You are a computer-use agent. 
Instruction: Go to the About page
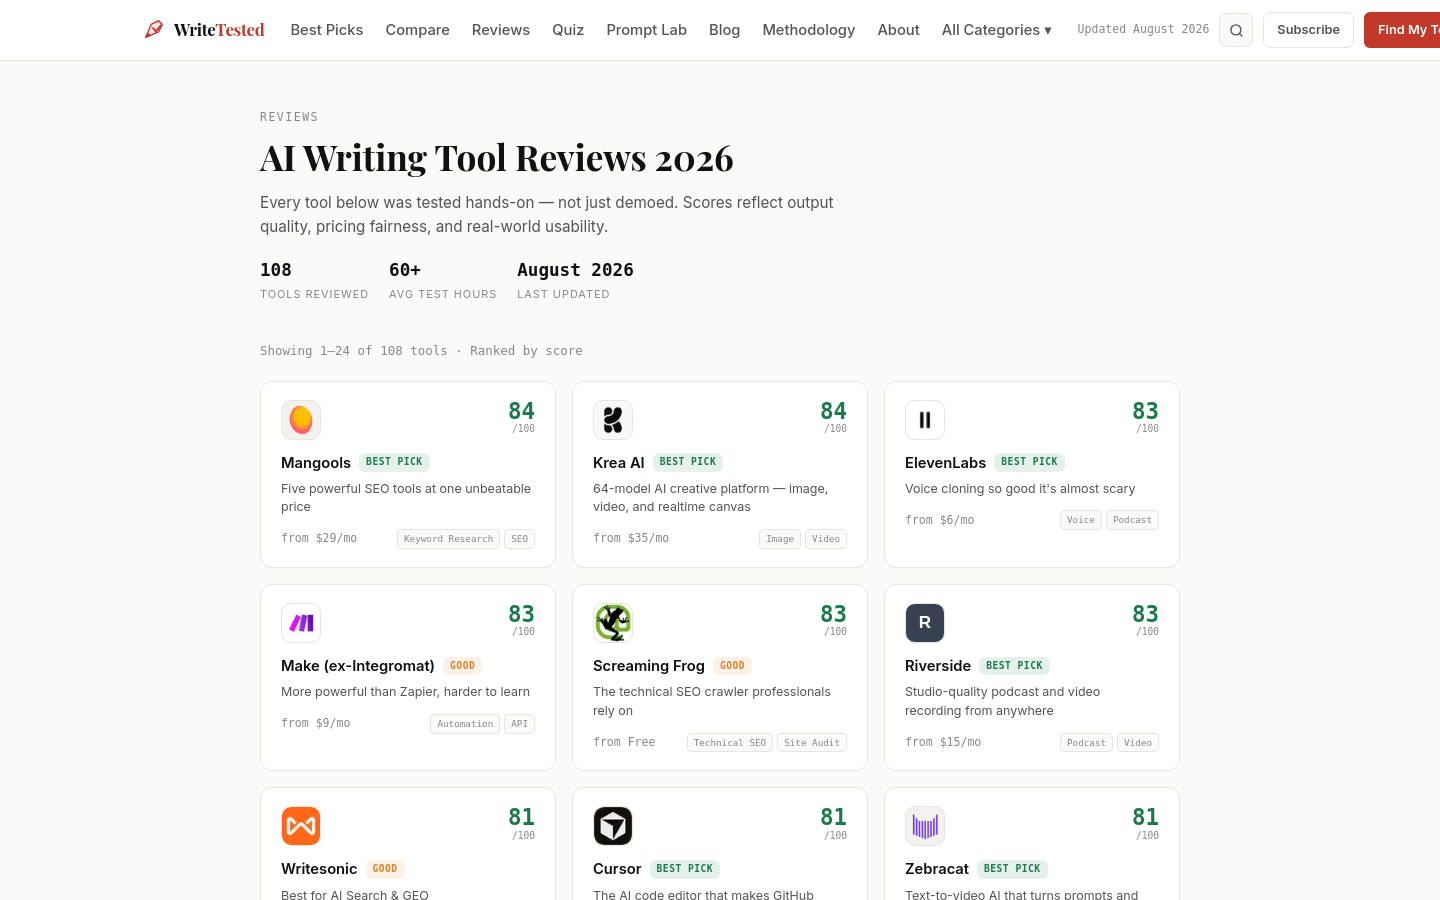[898, 30]
